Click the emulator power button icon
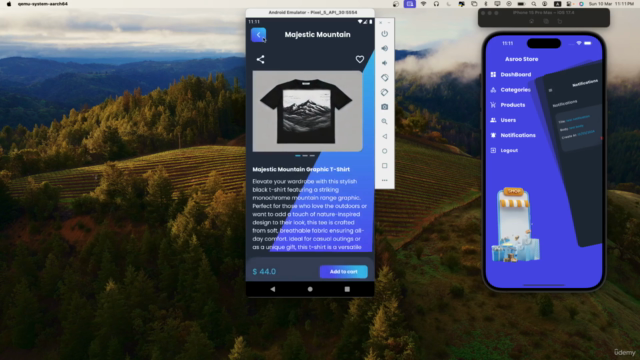This screenshot has width=640, height=360. click(x=384, y=34)
